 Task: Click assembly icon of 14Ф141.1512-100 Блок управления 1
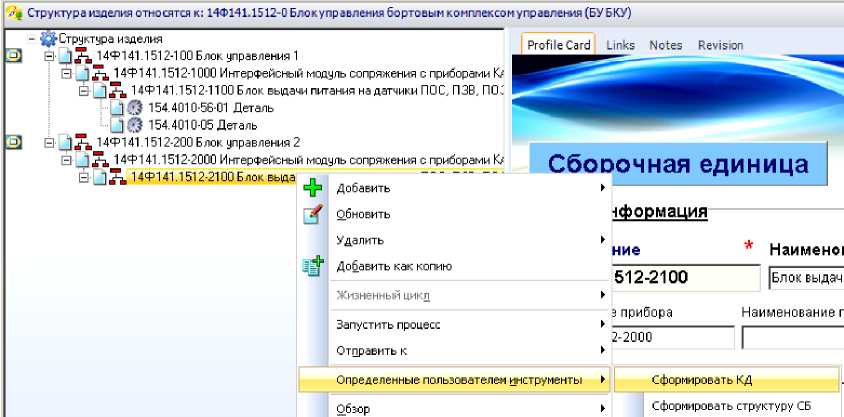[x=82, y=56]
